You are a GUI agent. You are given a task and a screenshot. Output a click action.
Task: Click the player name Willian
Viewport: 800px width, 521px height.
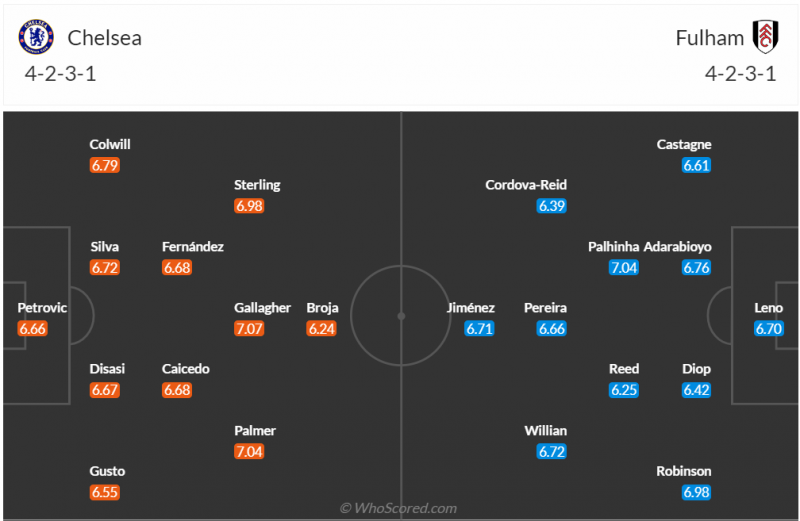tap(546, 431)
